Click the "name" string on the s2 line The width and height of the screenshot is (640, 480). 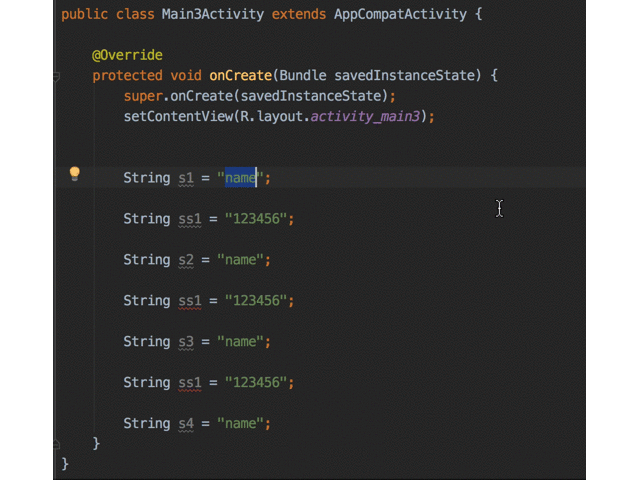point(240,260)
